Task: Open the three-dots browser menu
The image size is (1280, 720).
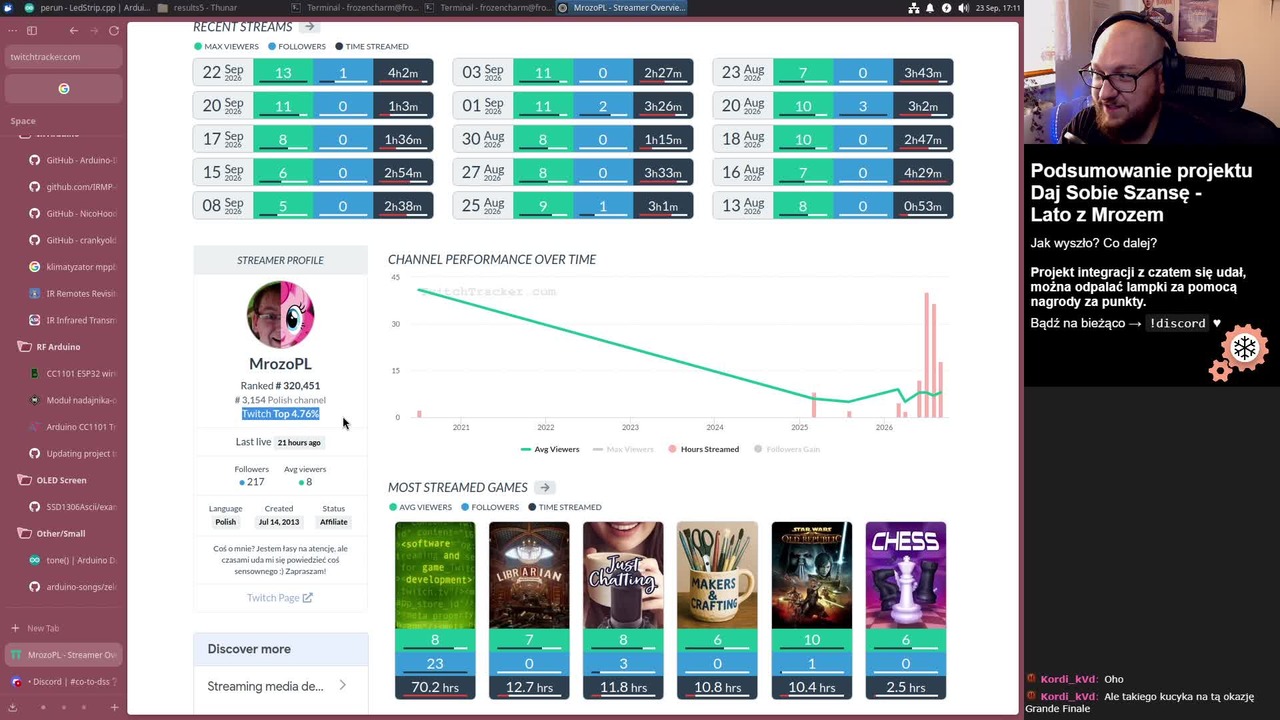Action: tap(12, 31)
